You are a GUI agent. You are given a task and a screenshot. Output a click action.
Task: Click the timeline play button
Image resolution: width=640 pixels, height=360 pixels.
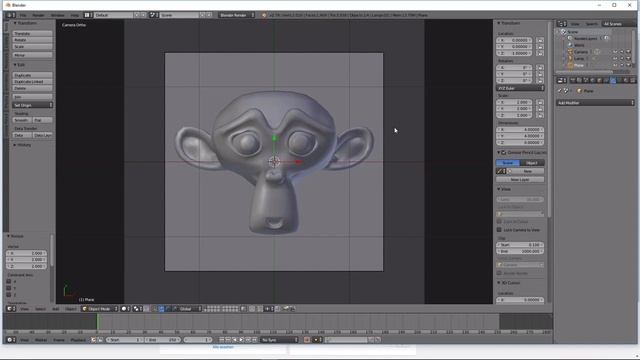pos(241,340)
